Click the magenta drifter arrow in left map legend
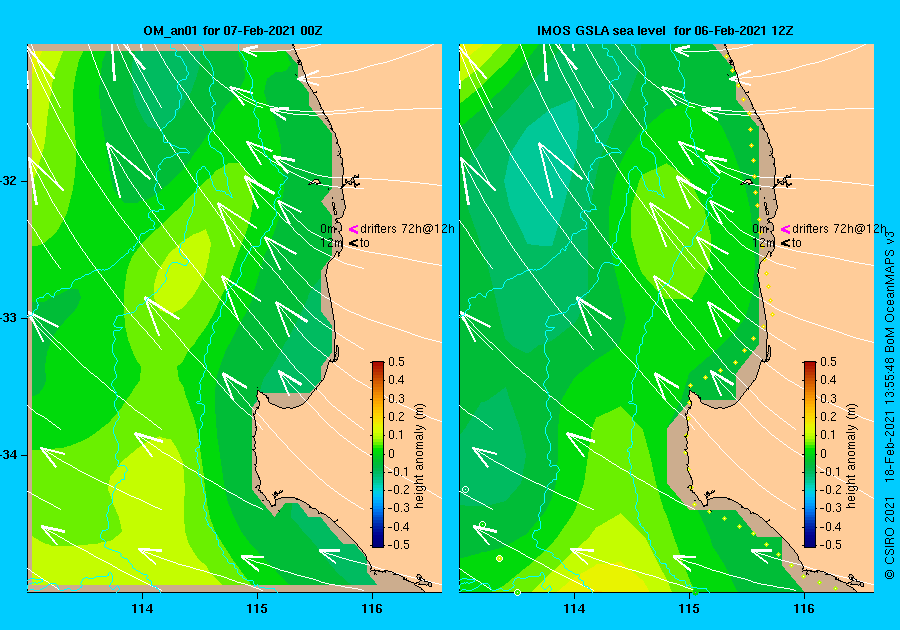The image size is (900, 630). pos(354,230)
